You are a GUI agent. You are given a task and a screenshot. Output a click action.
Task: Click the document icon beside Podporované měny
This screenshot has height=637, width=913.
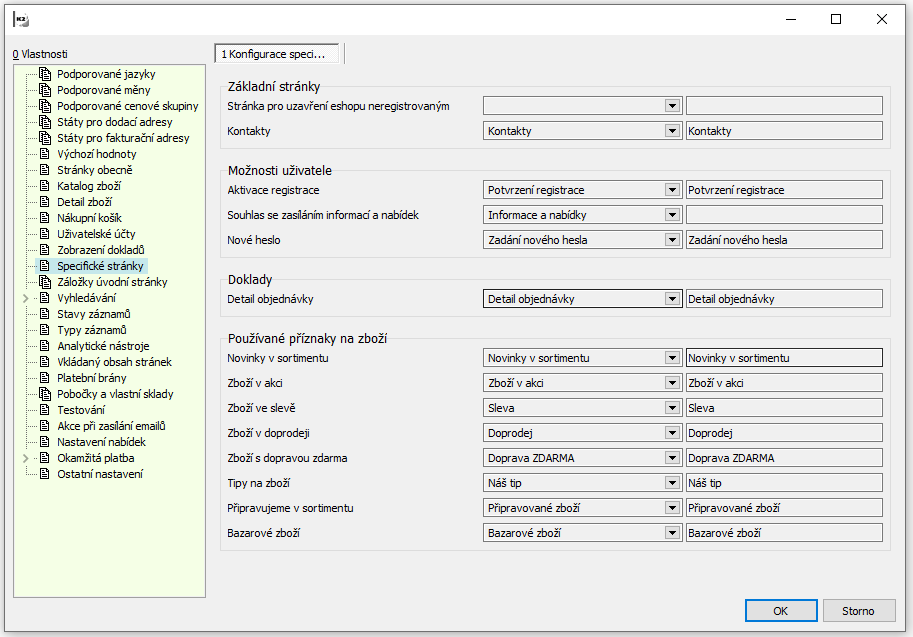(x=45, y=90)
